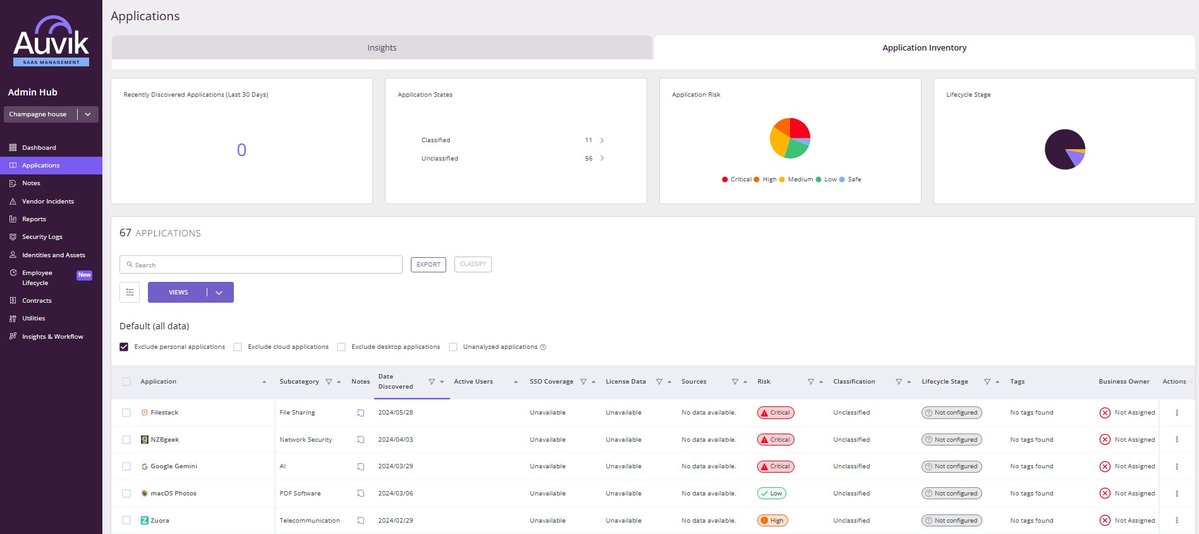Enable Exclude cloud applications checkbox
1199x534 pixels.
tap(238, 347)
